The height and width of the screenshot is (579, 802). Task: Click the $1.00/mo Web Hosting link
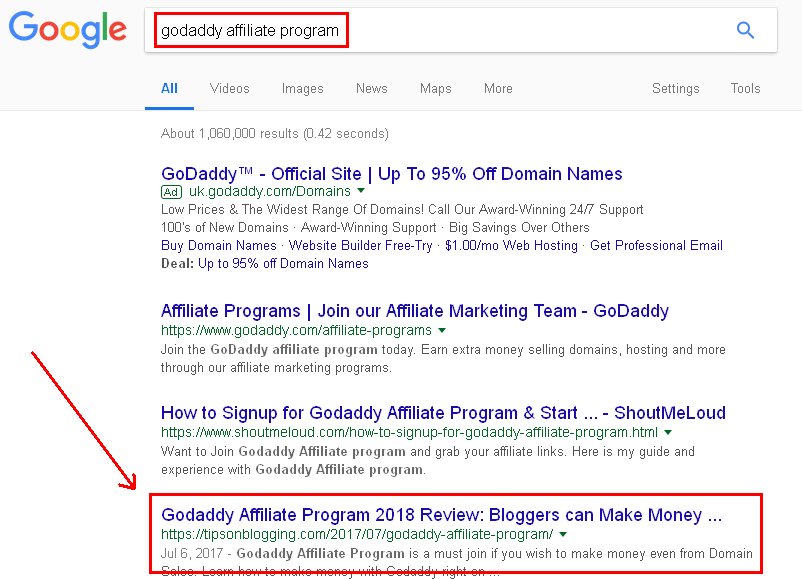coord(511,246)
